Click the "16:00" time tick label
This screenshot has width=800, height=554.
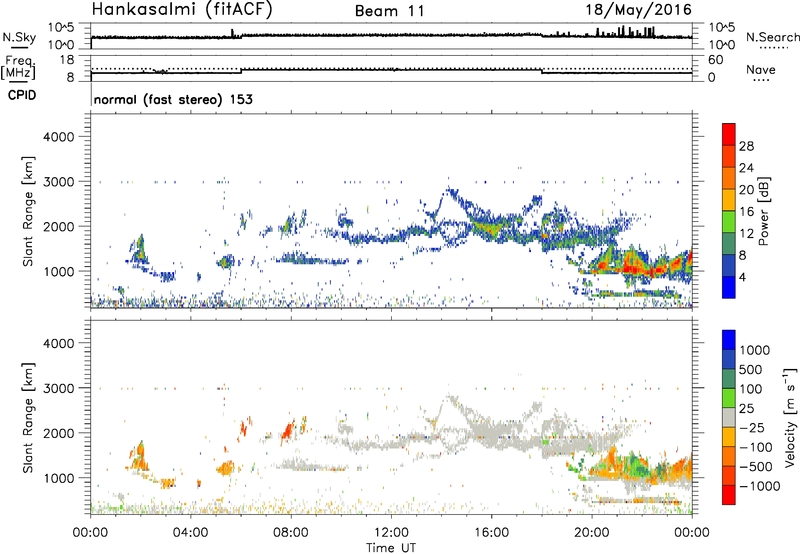click(491, 533)
